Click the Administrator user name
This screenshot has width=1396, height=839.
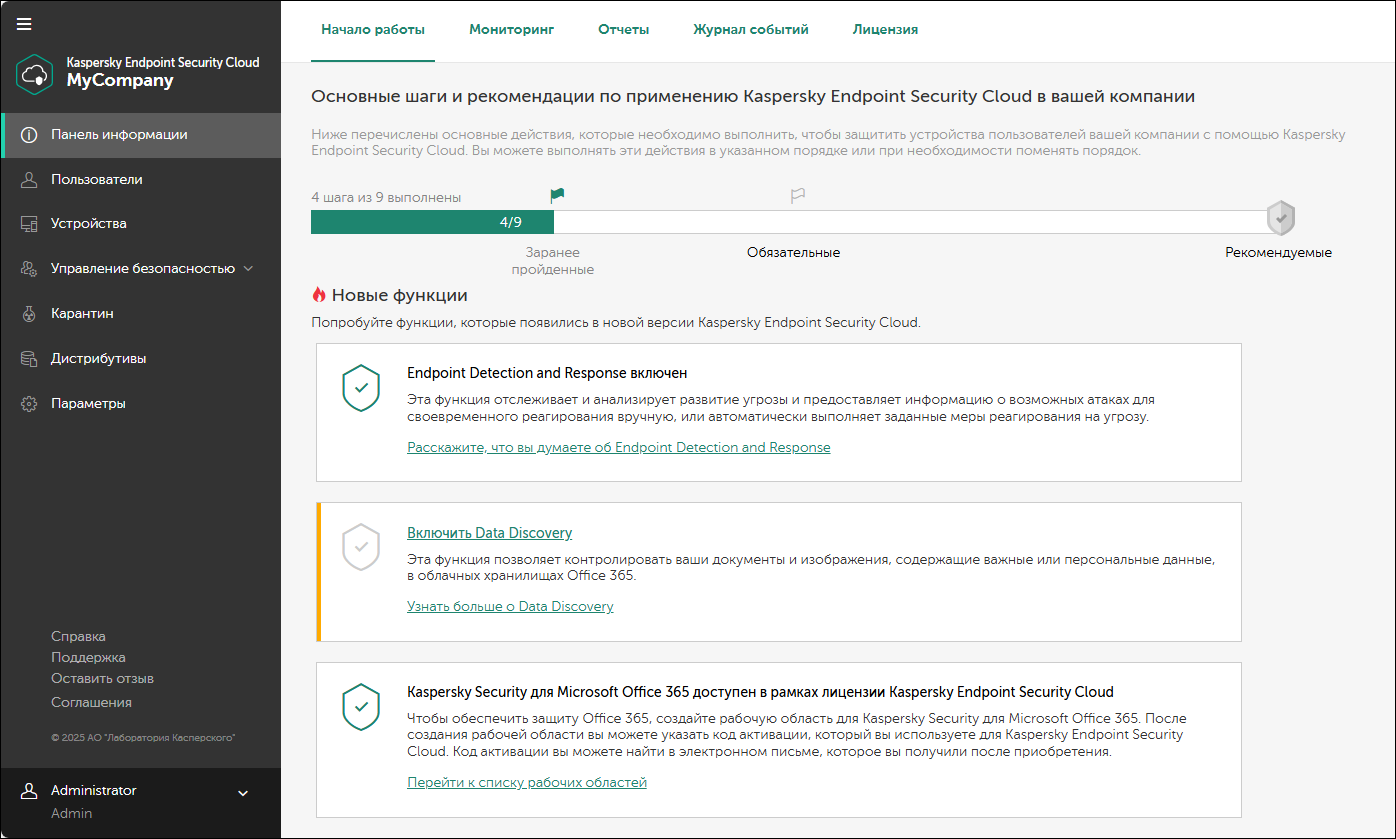pos(94,791)
